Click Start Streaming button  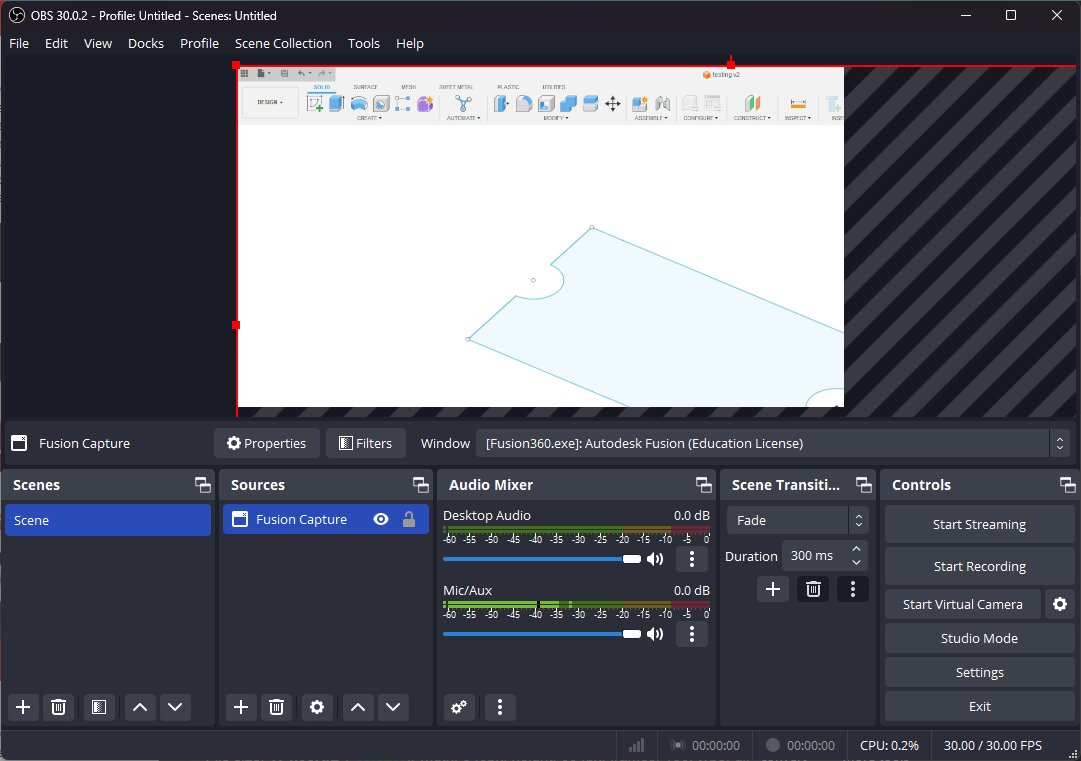tap(979, 525)
